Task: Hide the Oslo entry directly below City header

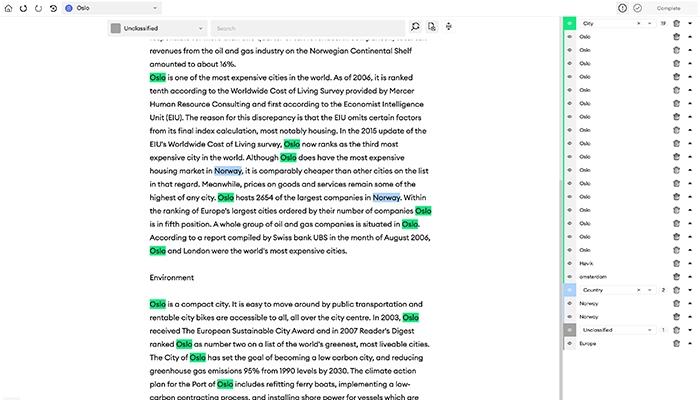Action: click(570, 37)
